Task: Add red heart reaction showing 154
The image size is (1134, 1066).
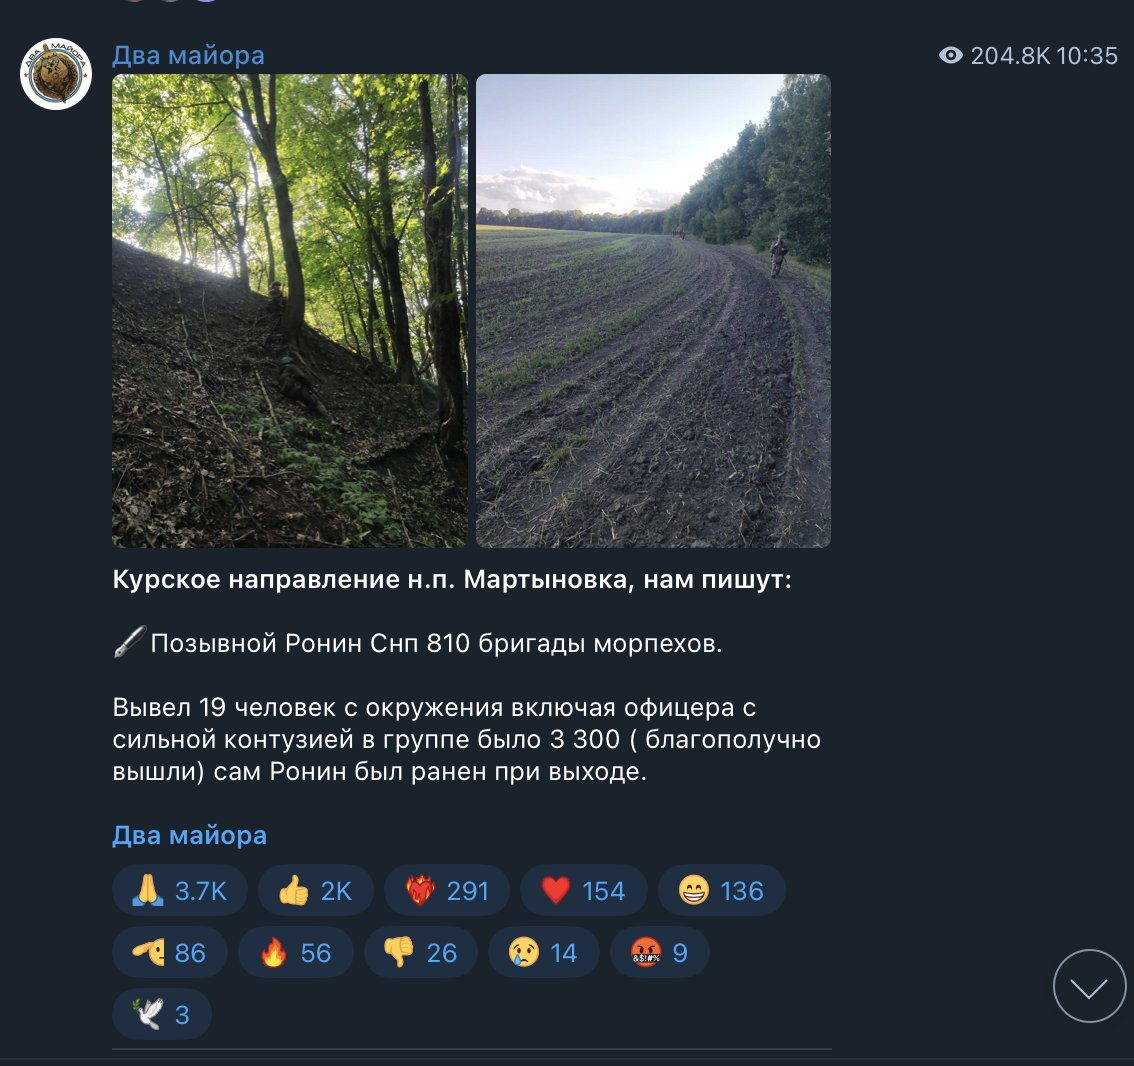Action: (x=583, y=890)
